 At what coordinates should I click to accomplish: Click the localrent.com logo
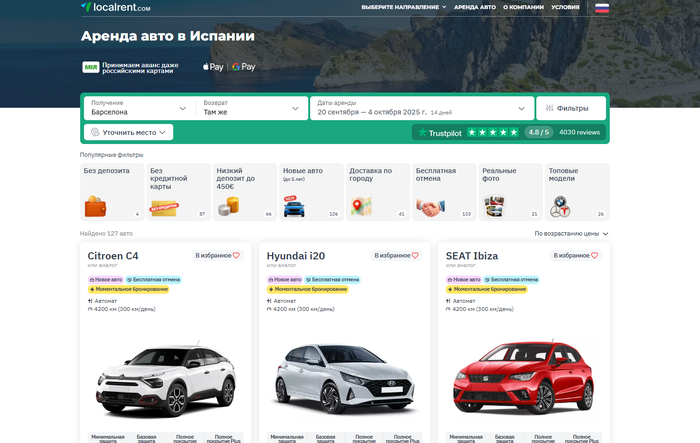pyautogui.click(x=116, y=7)
